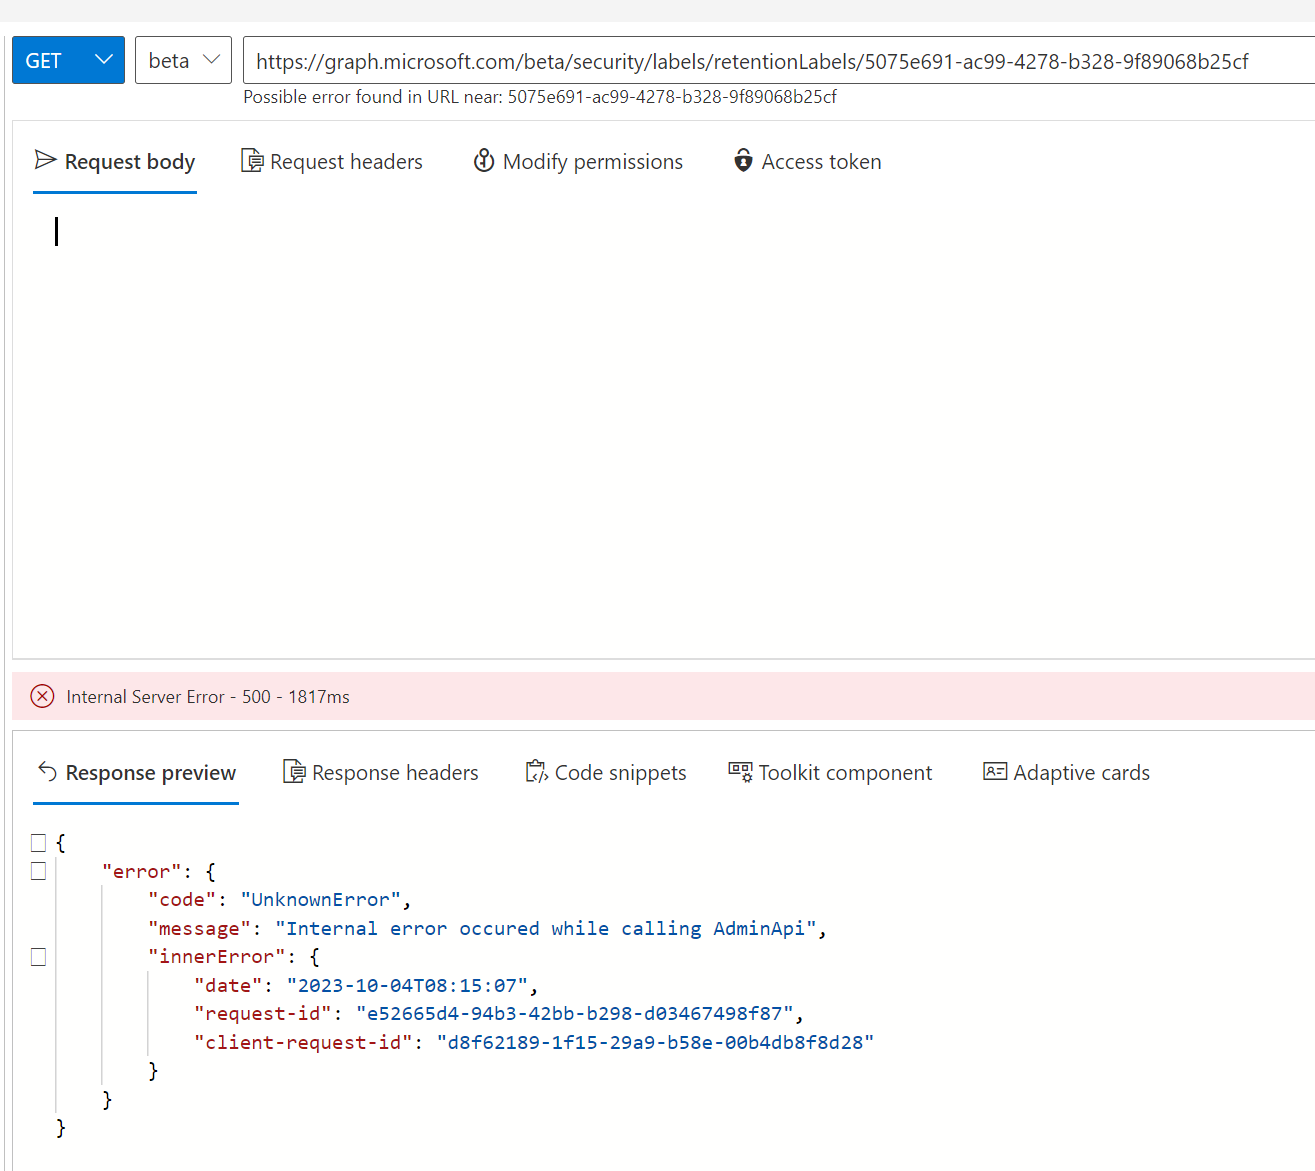1315x1171 pixels.
Task: Click the request URL input field
Action: 778,61
